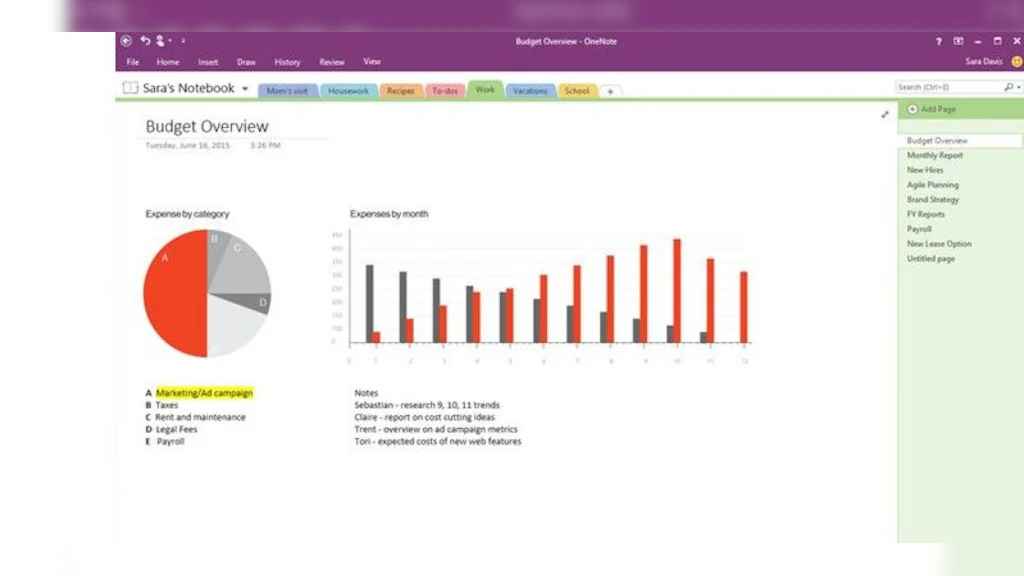The height and width of the screenshot is (576, 1024).
Task: Click the Claire cost cutting ideas note
Action: (424, 417)
